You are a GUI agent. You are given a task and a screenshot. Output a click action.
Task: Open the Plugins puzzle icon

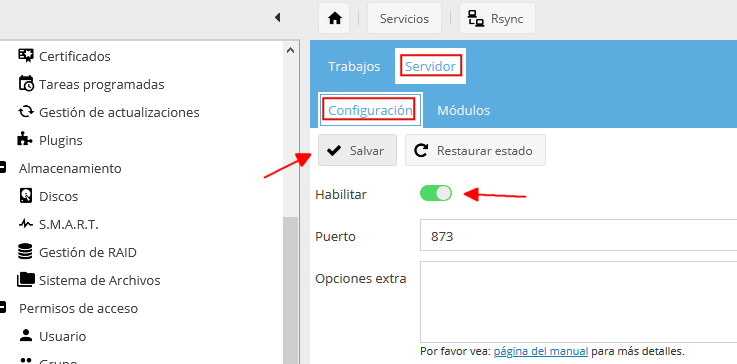(x=24, y=139)
